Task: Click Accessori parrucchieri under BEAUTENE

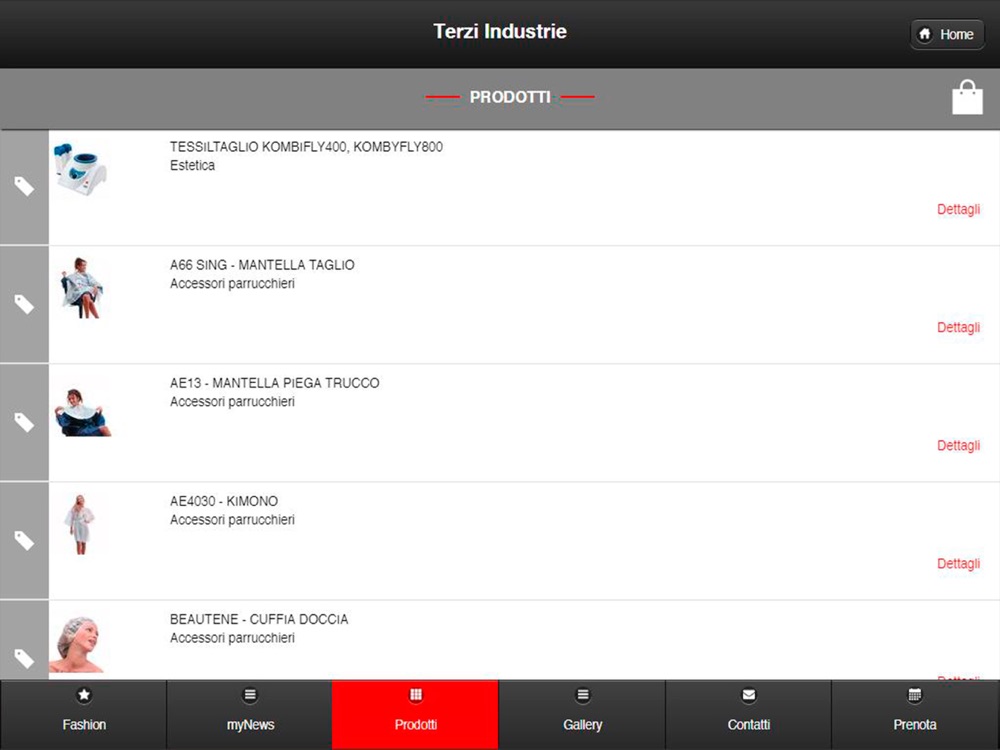Action: pyautogui.click(x=232, y=637)
